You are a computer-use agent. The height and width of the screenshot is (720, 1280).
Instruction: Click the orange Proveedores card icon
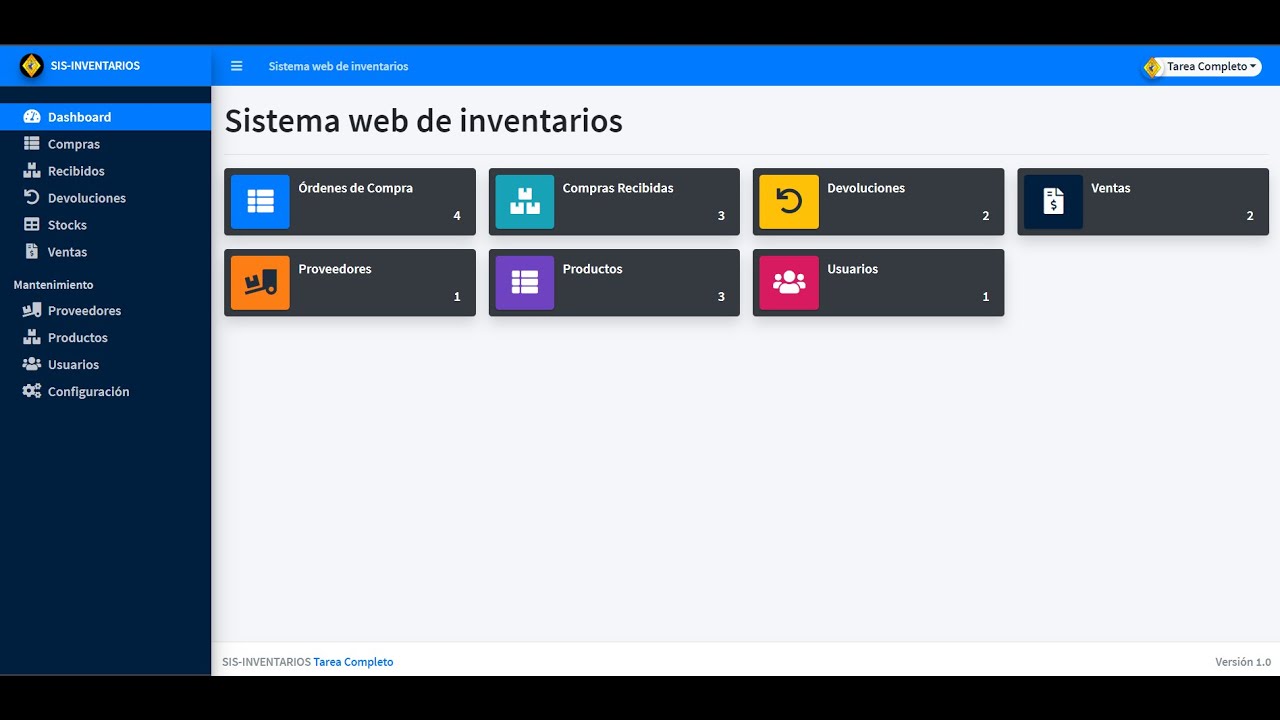tap(260, 283)
